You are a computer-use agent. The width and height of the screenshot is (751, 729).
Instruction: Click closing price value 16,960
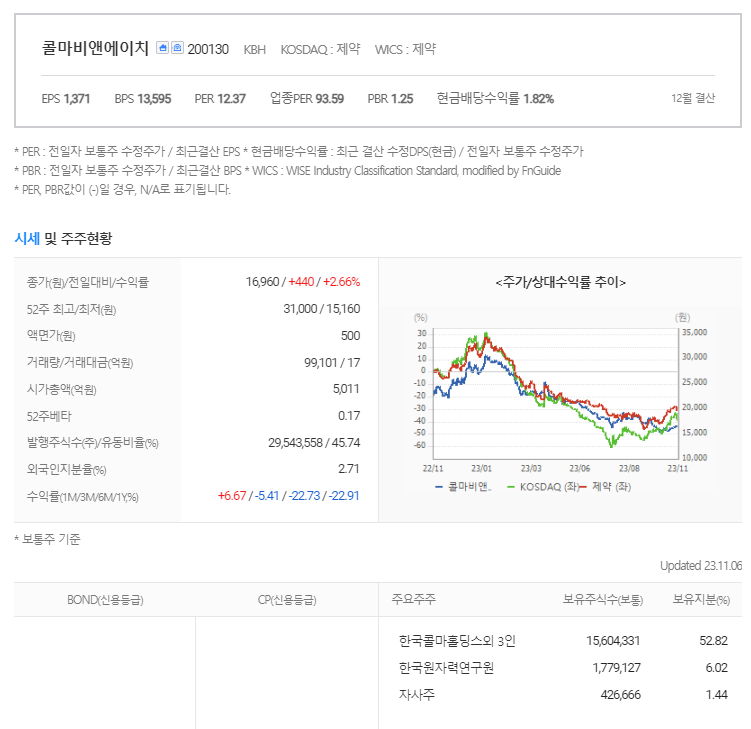(262, 282)
